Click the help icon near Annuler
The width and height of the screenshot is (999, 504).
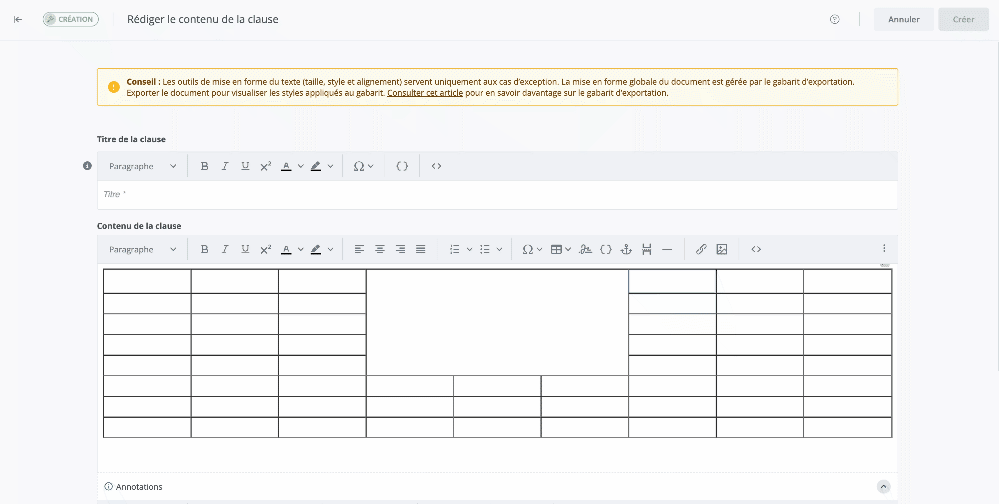(x=835, y=19)
